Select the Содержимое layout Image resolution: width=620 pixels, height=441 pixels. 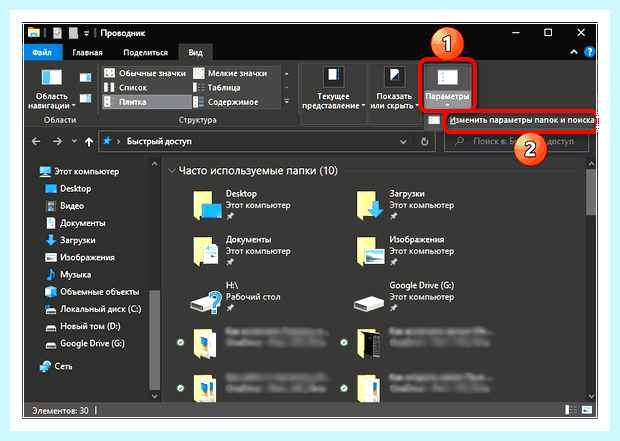pos(226,102)
